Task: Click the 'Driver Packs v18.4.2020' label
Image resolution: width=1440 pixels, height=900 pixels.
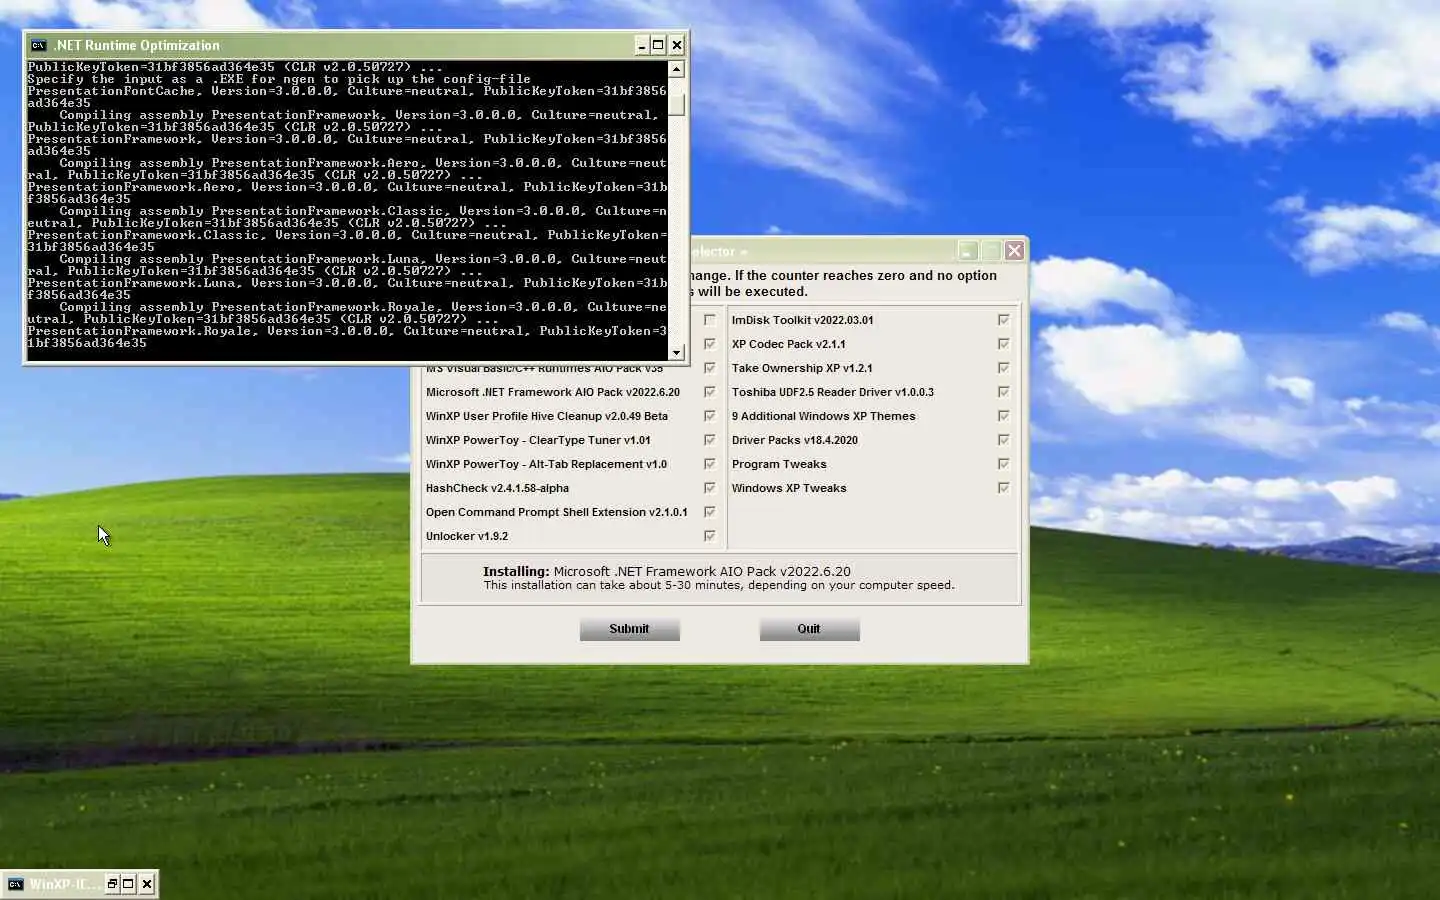Action: [x=794, y=440]
